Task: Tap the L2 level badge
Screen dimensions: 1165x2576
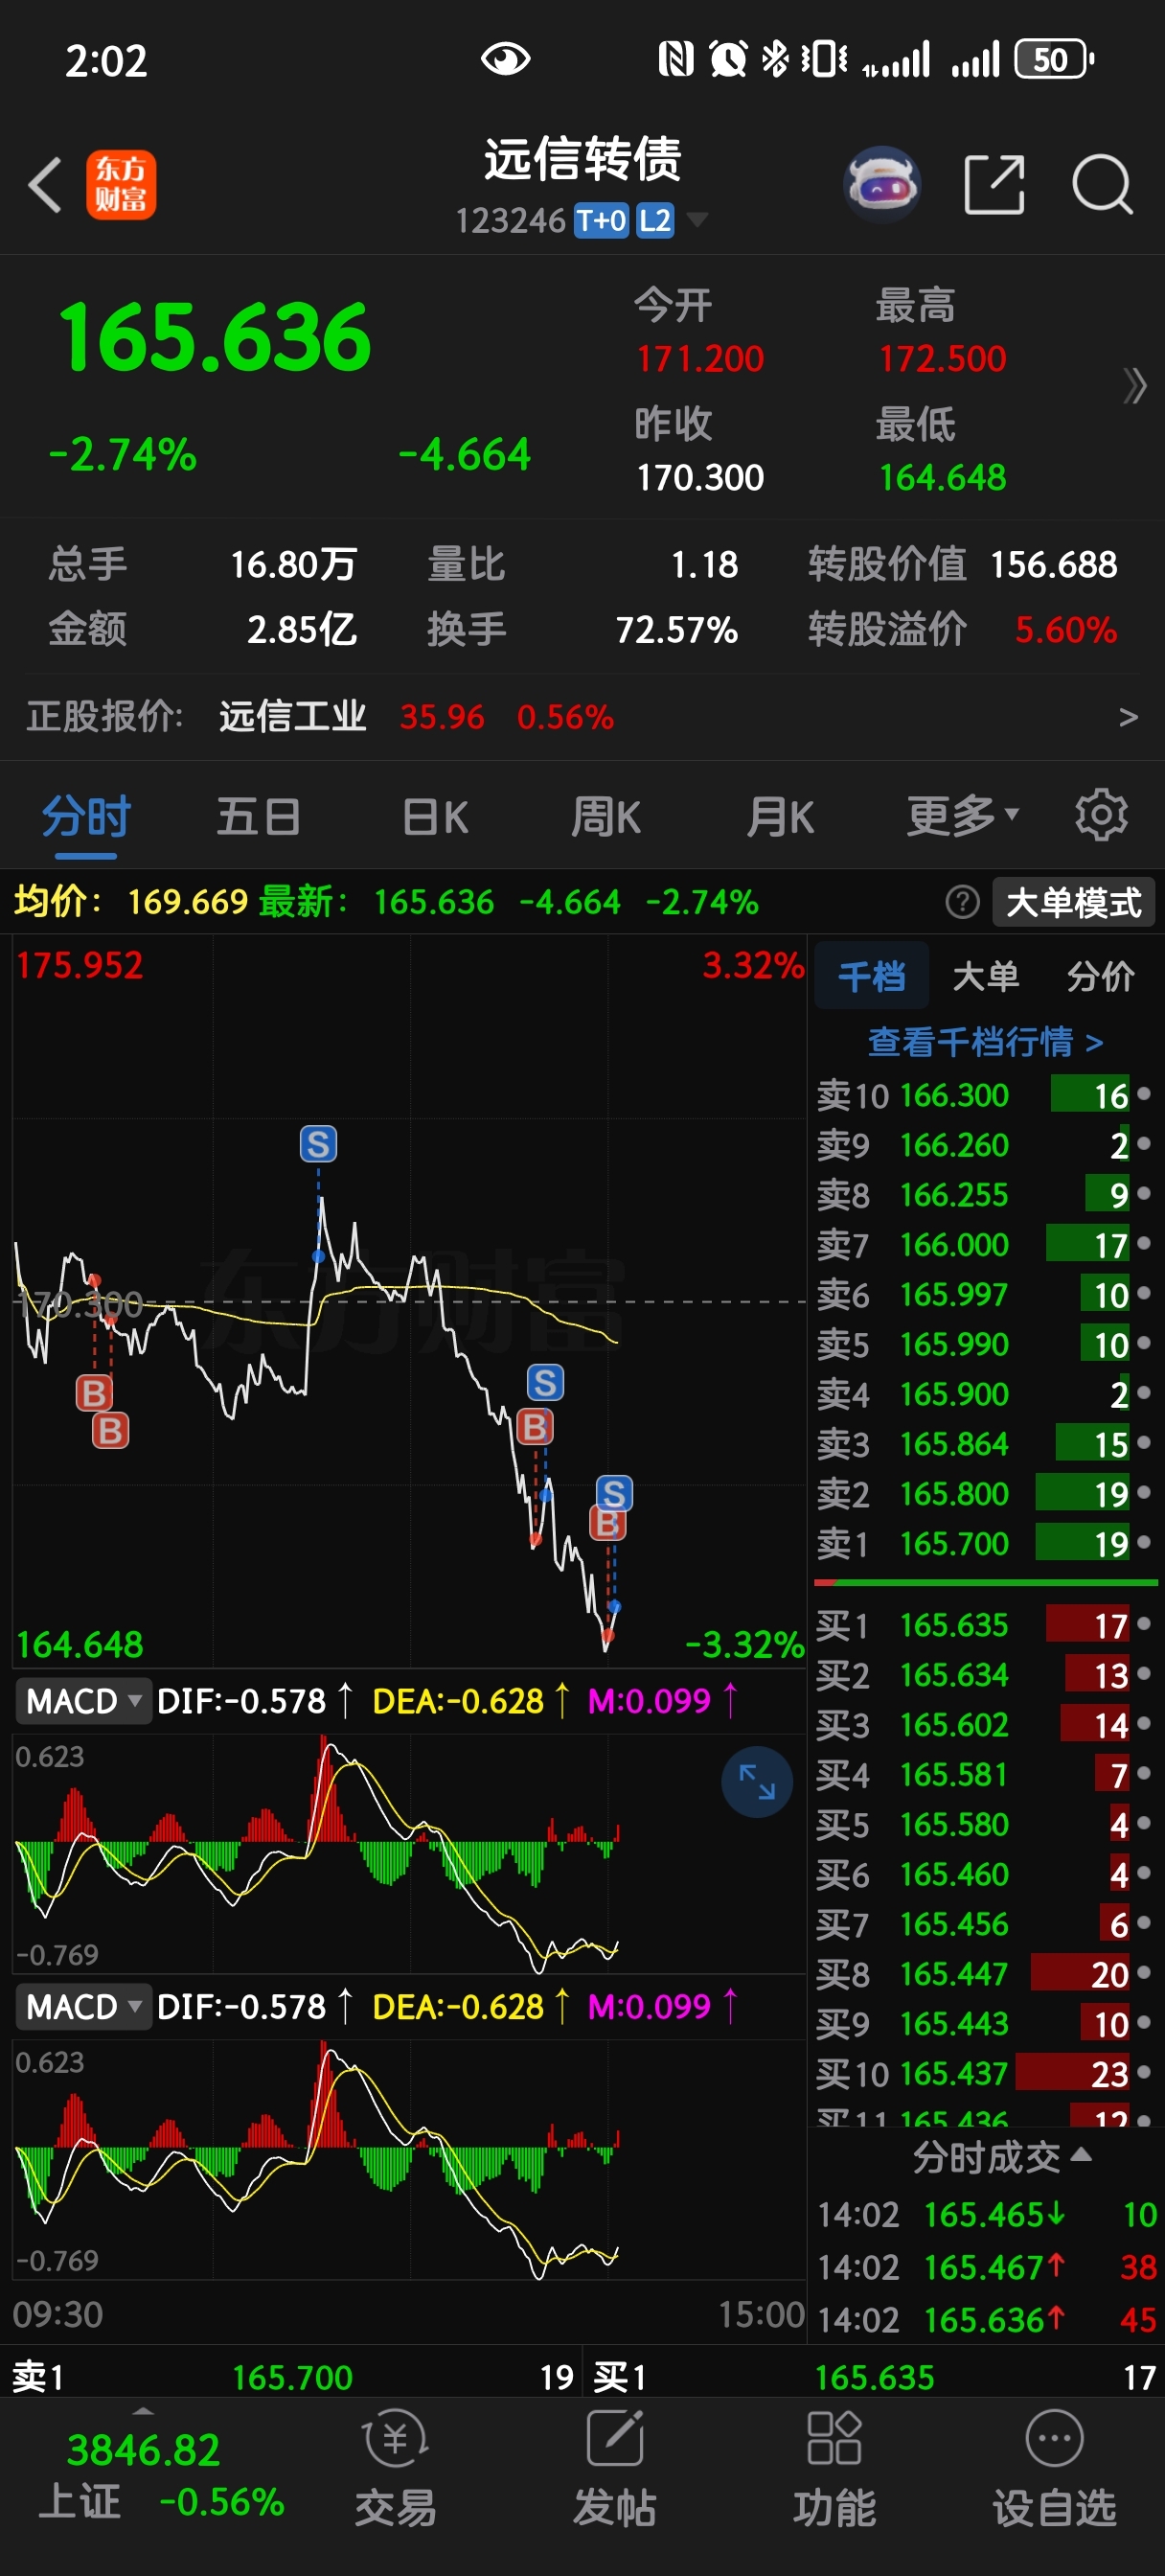Action: click(x=655, y=220)
